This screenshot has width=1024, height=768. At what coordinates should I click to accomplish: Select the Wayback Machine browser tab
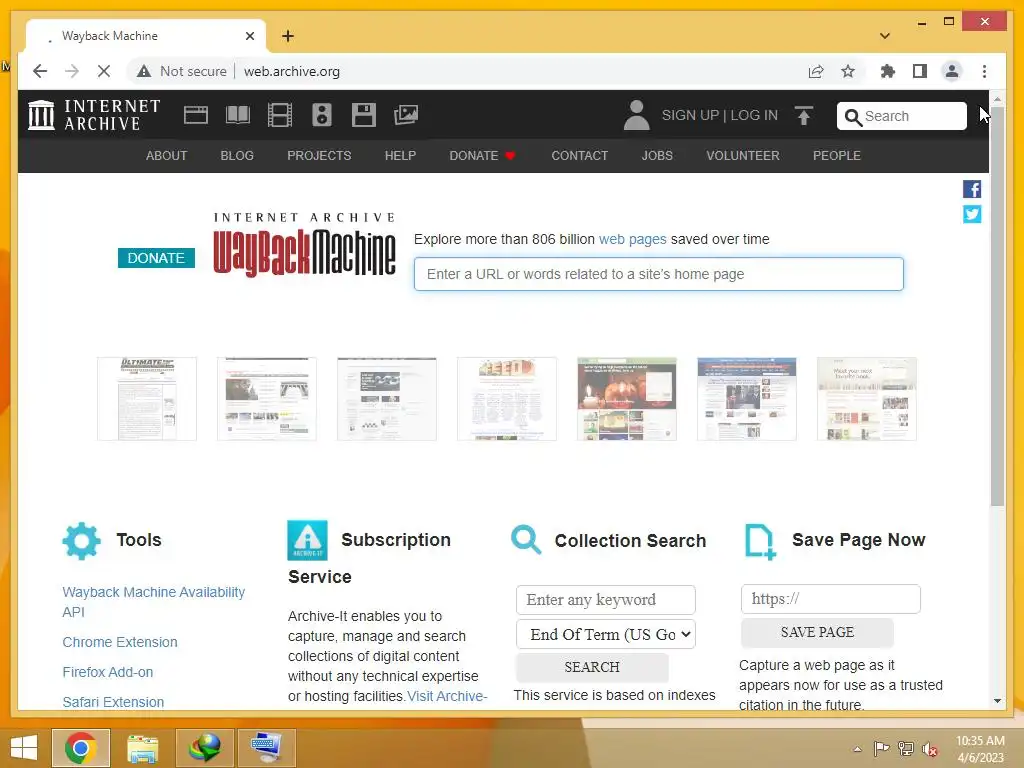click(146, 36)
